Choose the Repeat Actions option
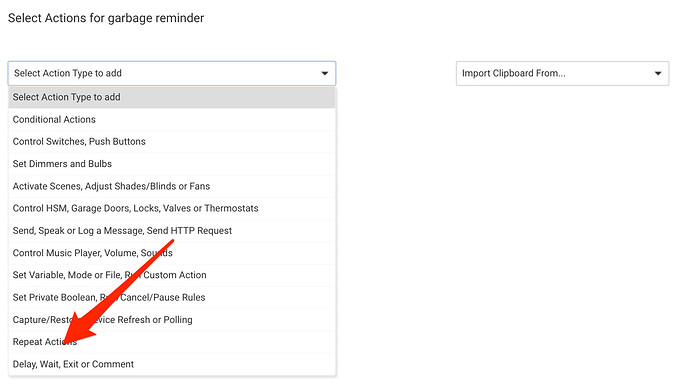Image resolution: width=690 pixels, height=389 pixels. tap(172, 342)
